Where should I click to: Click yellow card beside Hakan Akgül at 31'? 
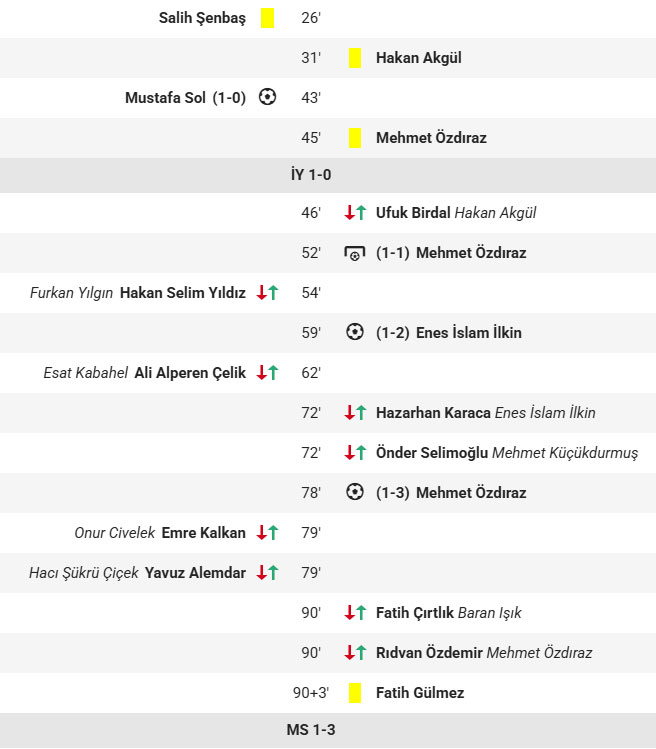355,58
